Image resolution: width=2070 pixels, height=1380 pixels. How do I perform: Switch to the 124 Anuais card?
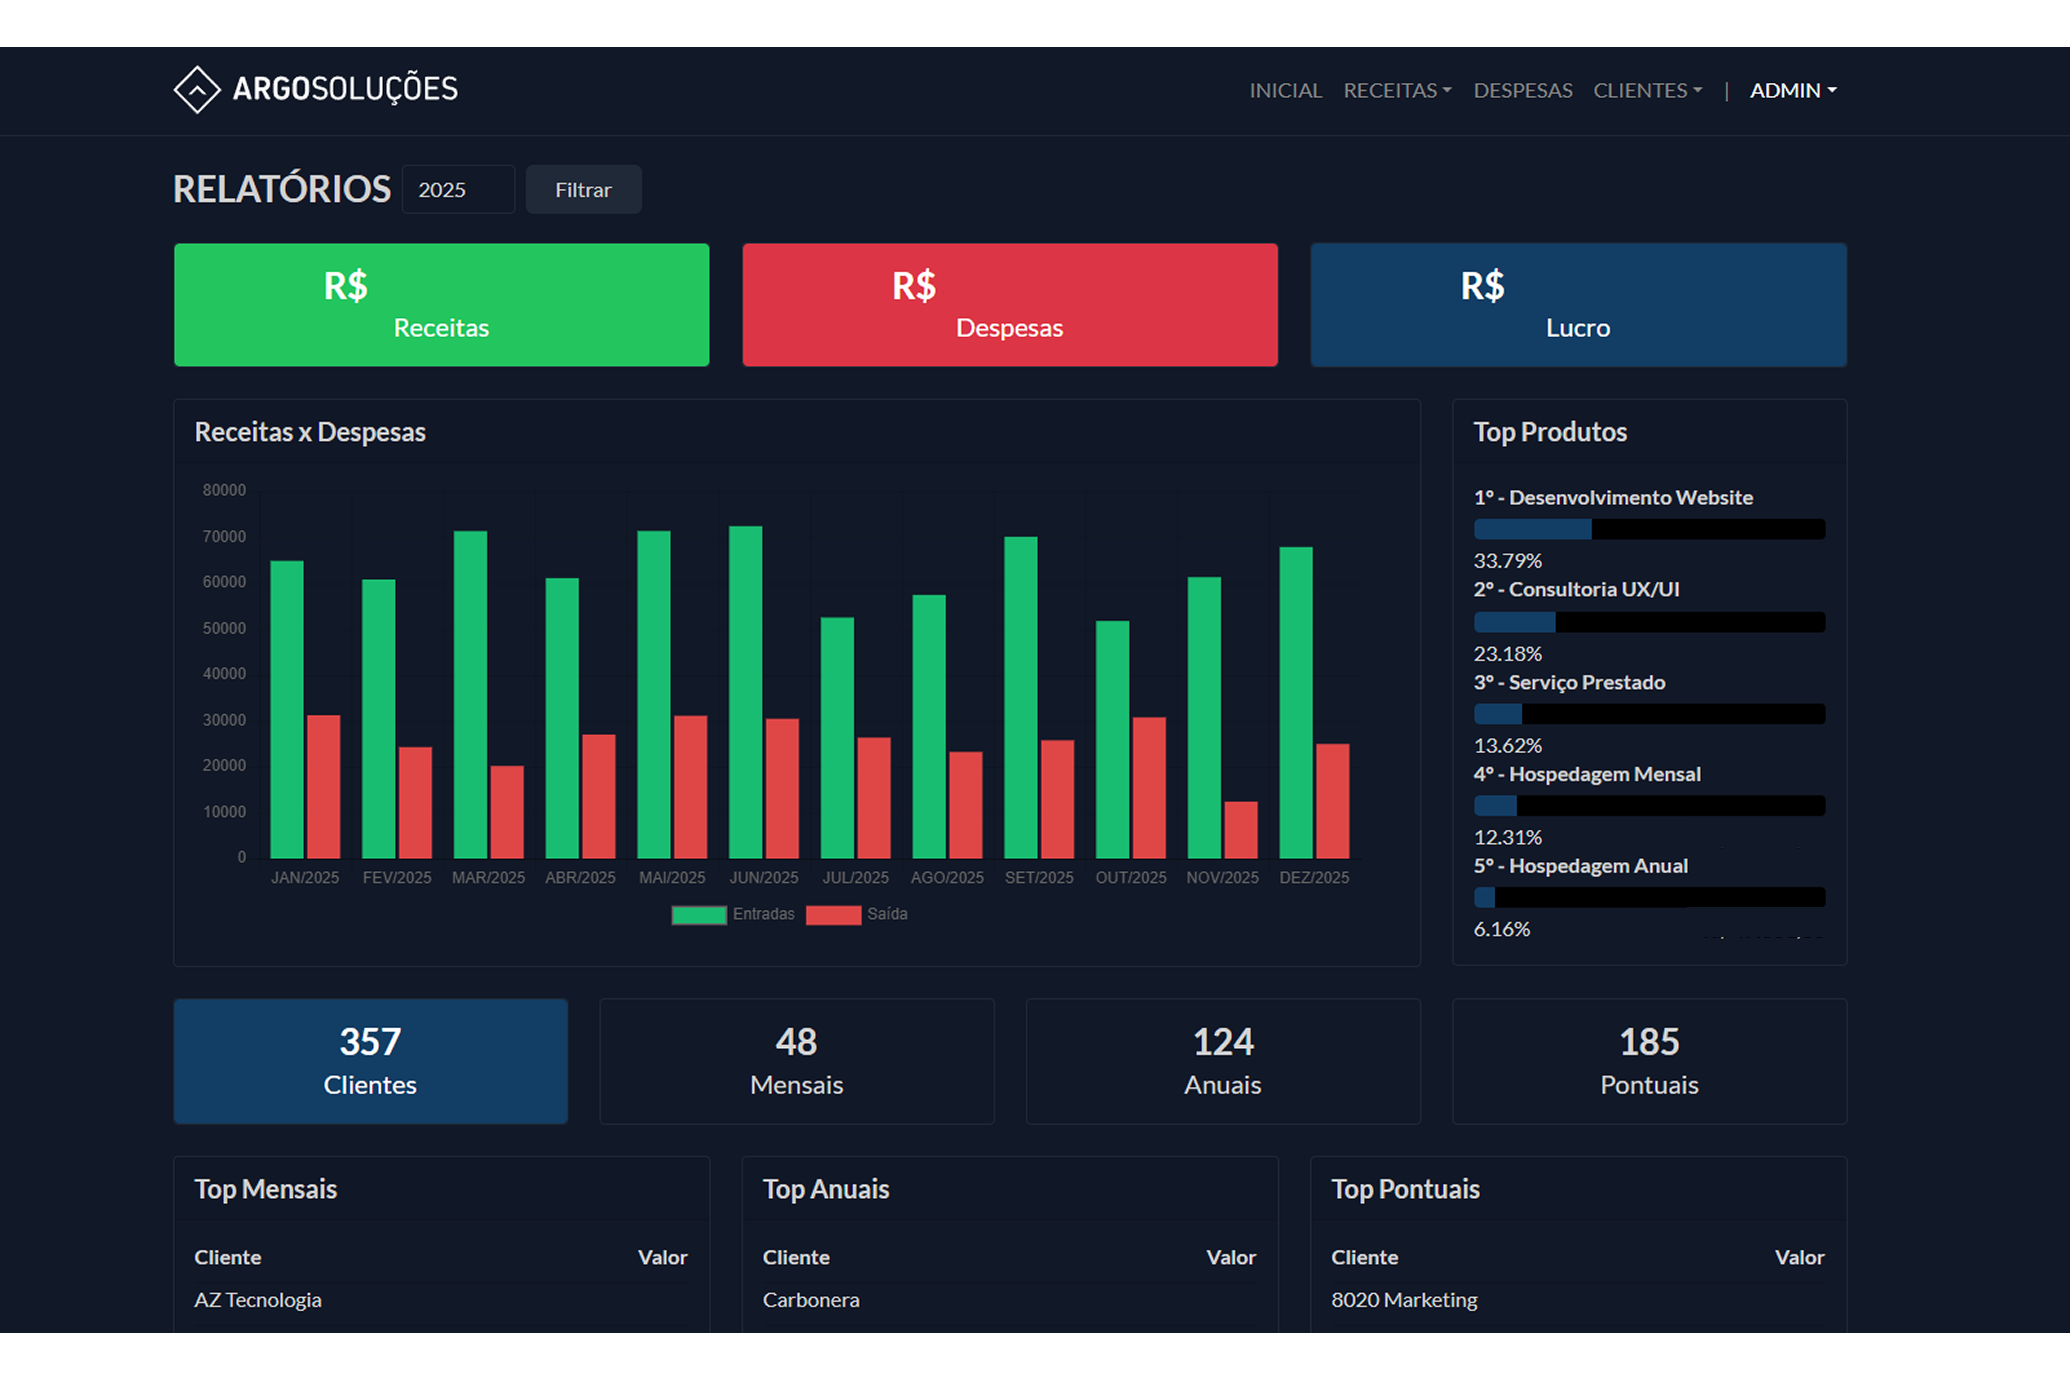(1223, 1061)
